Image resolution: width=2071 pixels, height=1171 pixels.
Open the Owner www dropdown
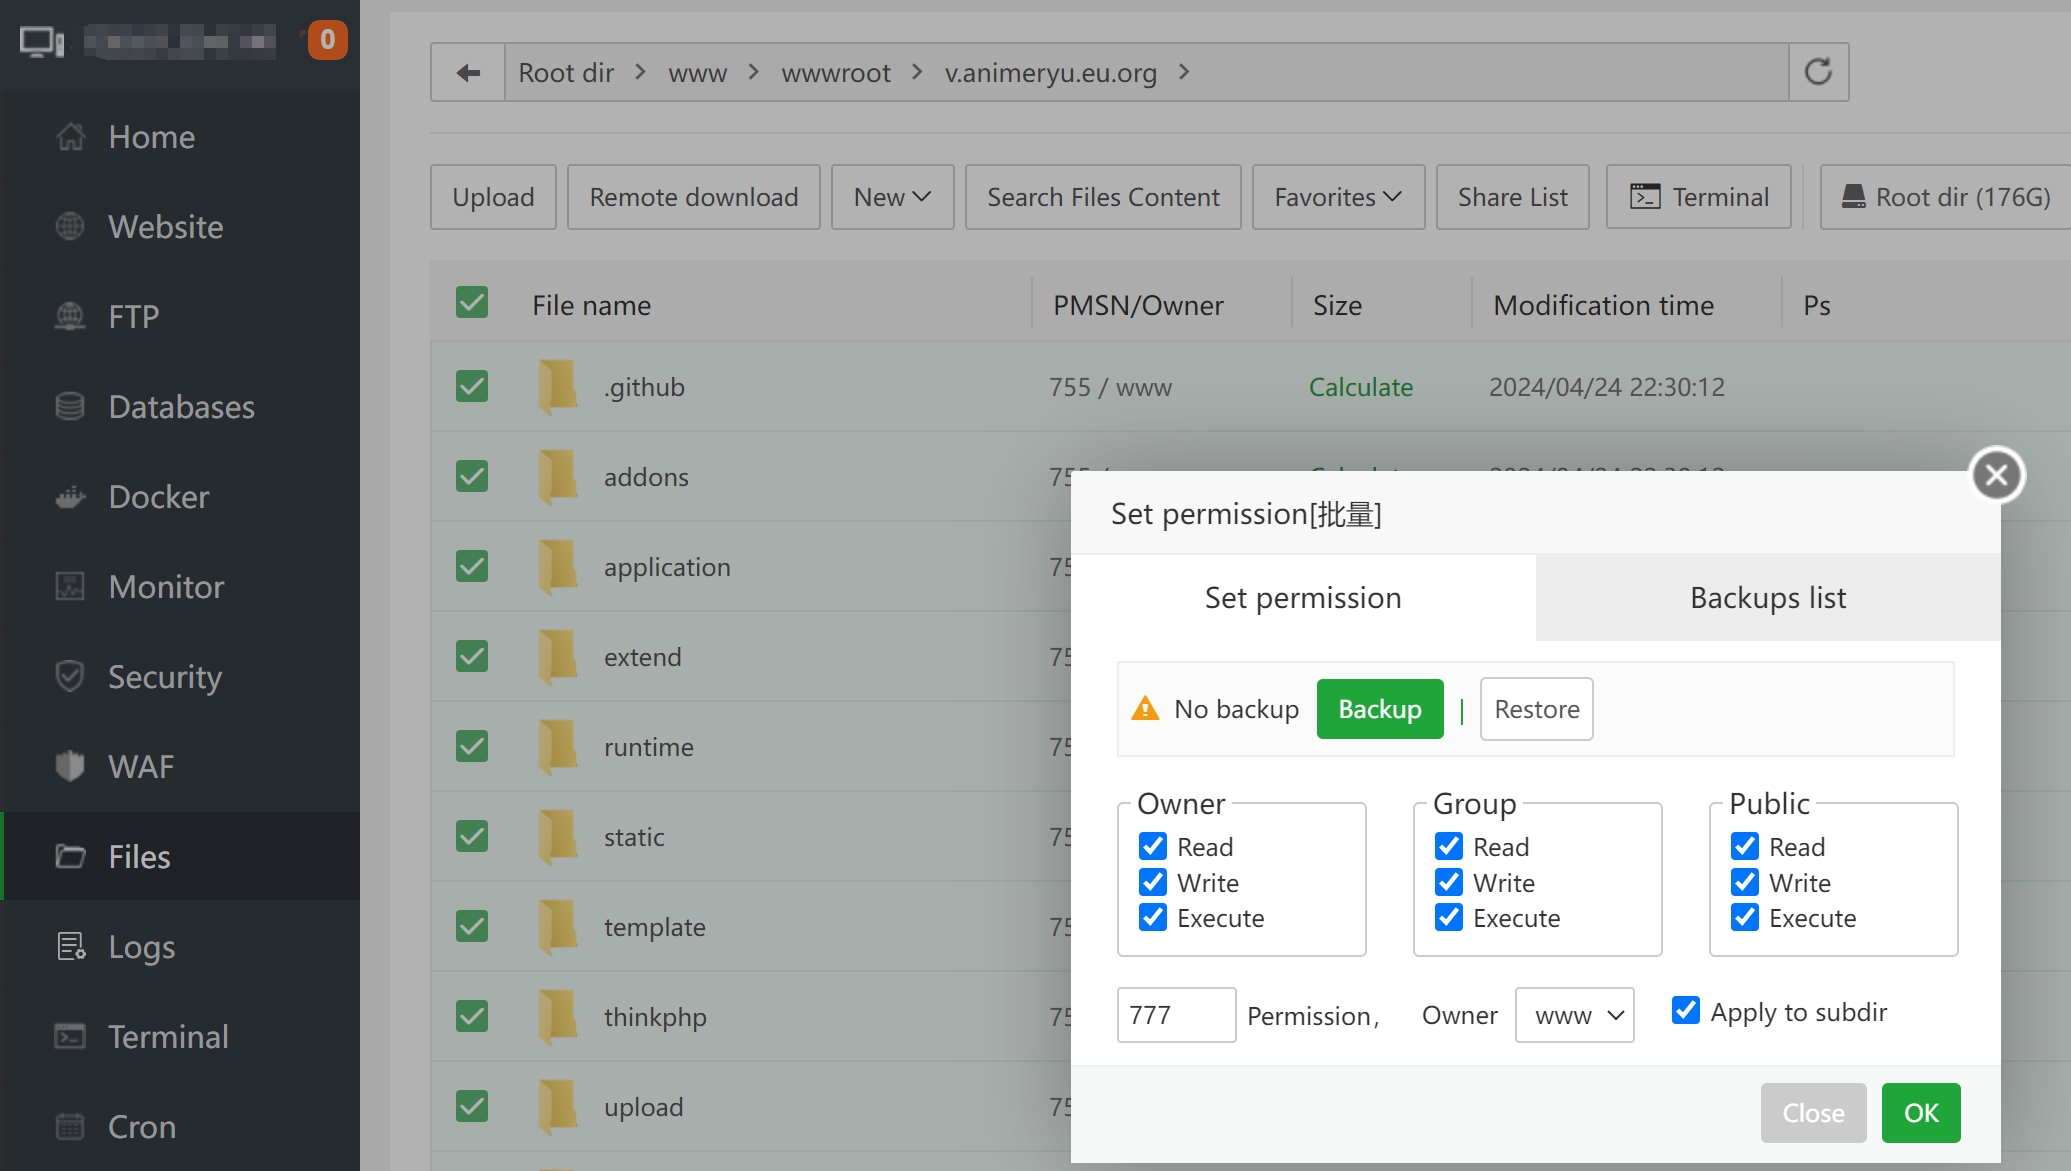pyautogui.click(x=1574, y=1015)
